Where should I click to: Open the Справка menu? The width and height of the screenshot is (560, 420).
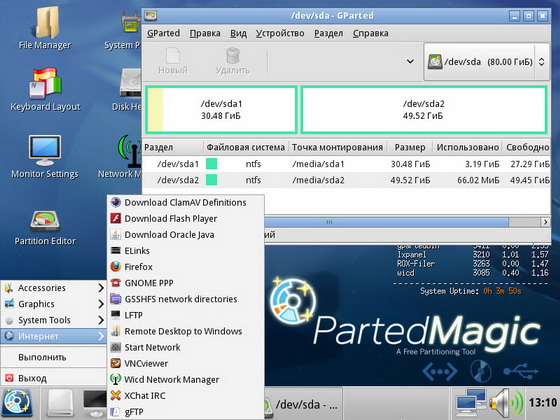[370, 33]
